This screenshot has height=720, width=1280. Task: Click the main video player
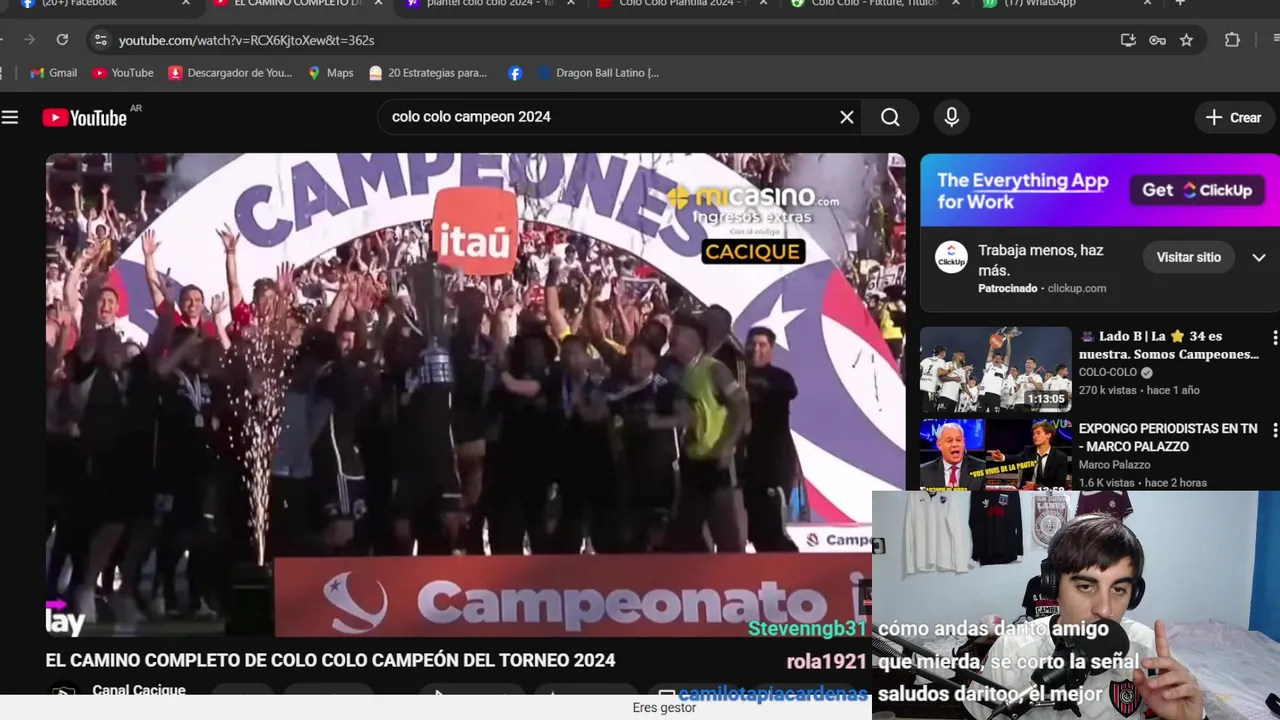point(476,395)
